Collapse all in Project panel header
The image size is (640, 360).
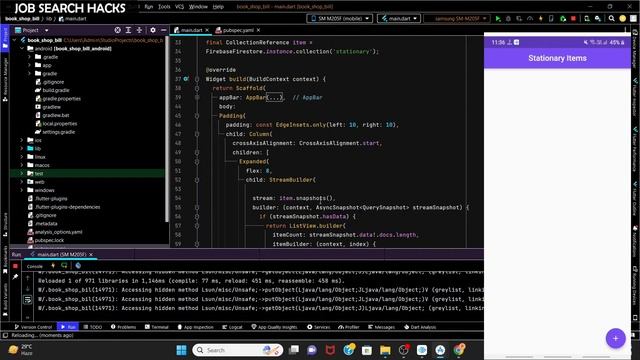pyautogui.click(x=139, y=30)
